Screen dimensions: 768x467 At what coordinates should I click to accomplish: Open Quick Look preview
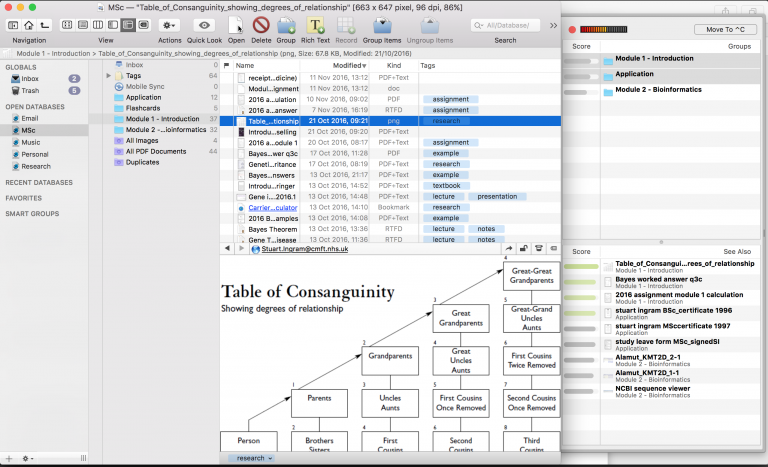tap(204, 25)
